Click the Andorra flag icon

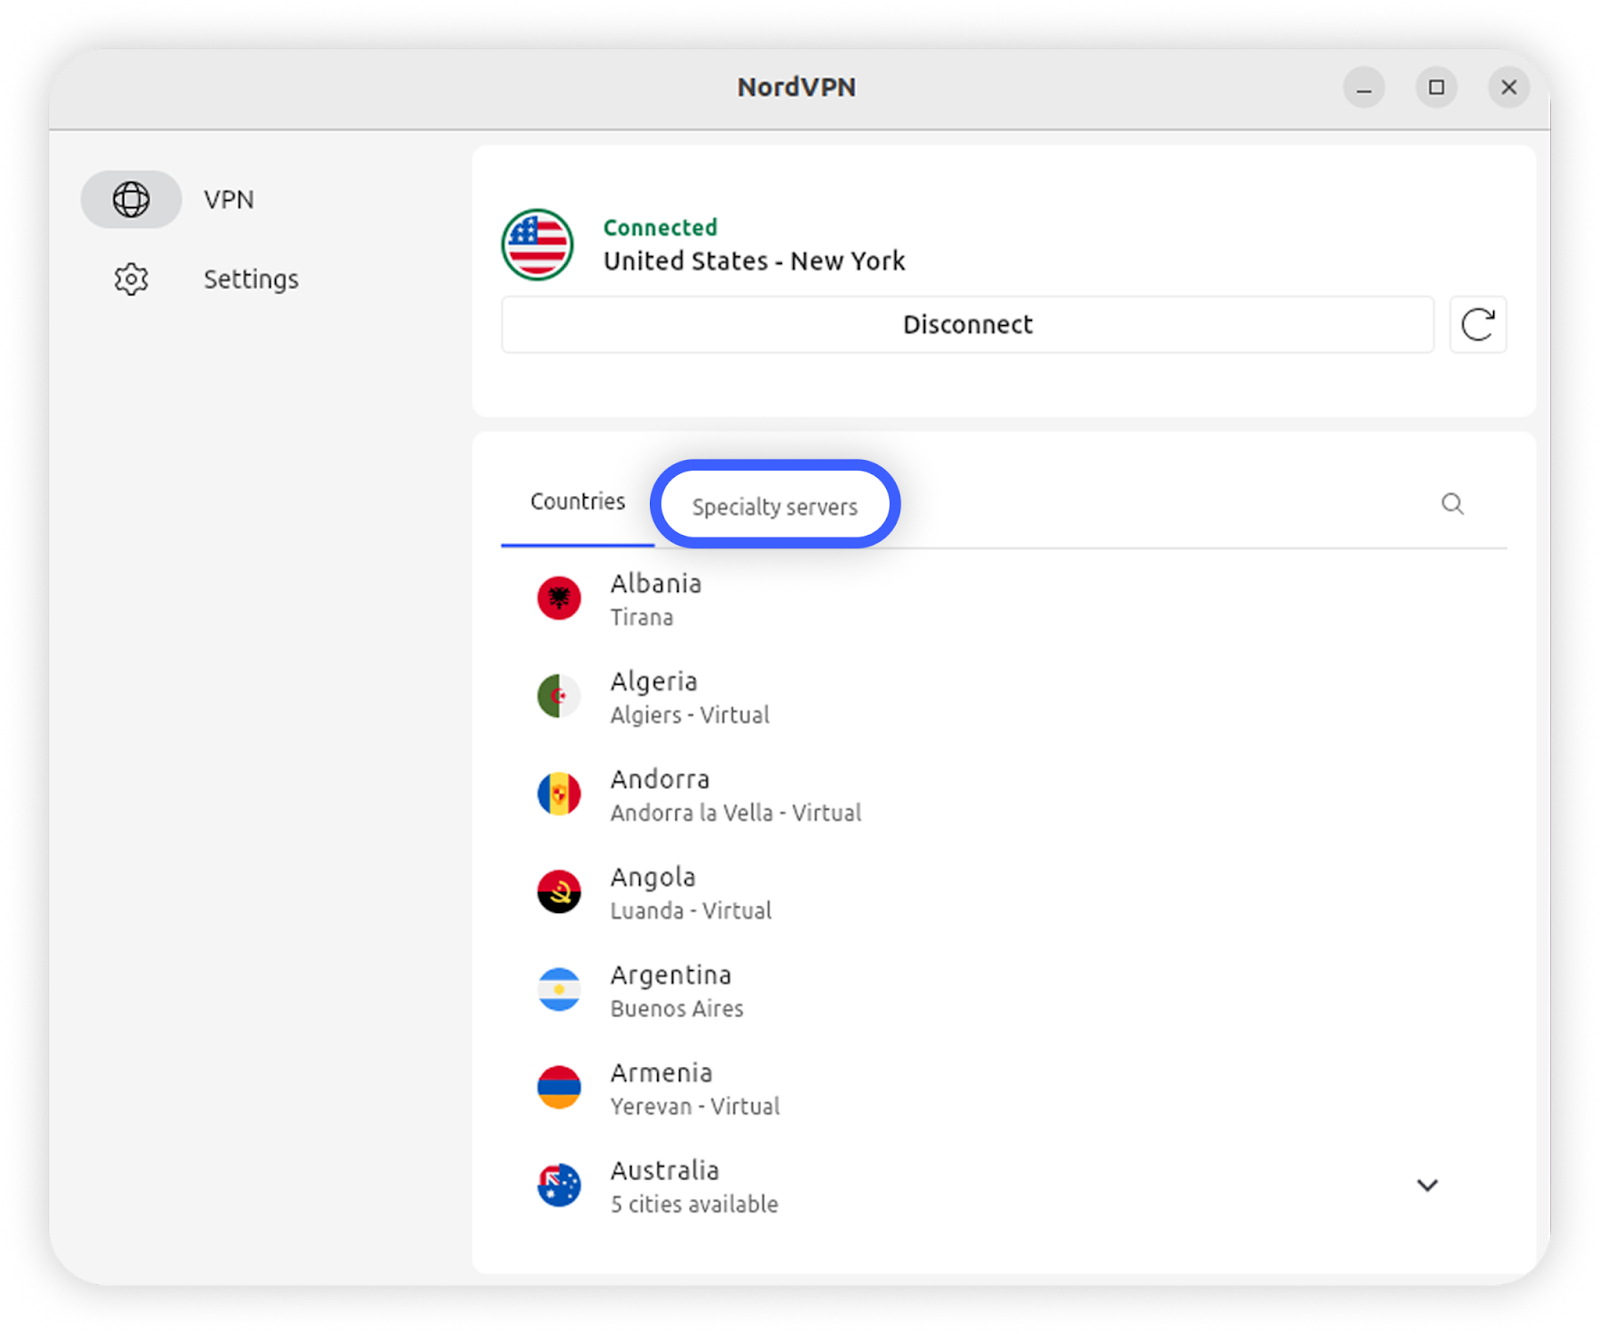click(x=559, y=795)
